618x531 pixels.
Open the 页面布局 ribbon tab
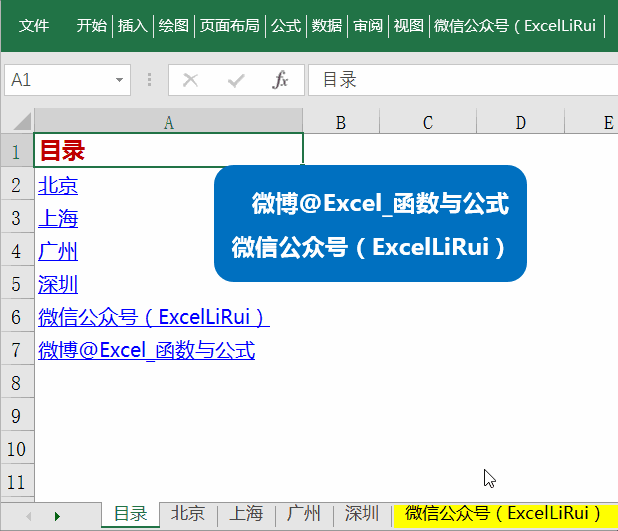point(230,26)
